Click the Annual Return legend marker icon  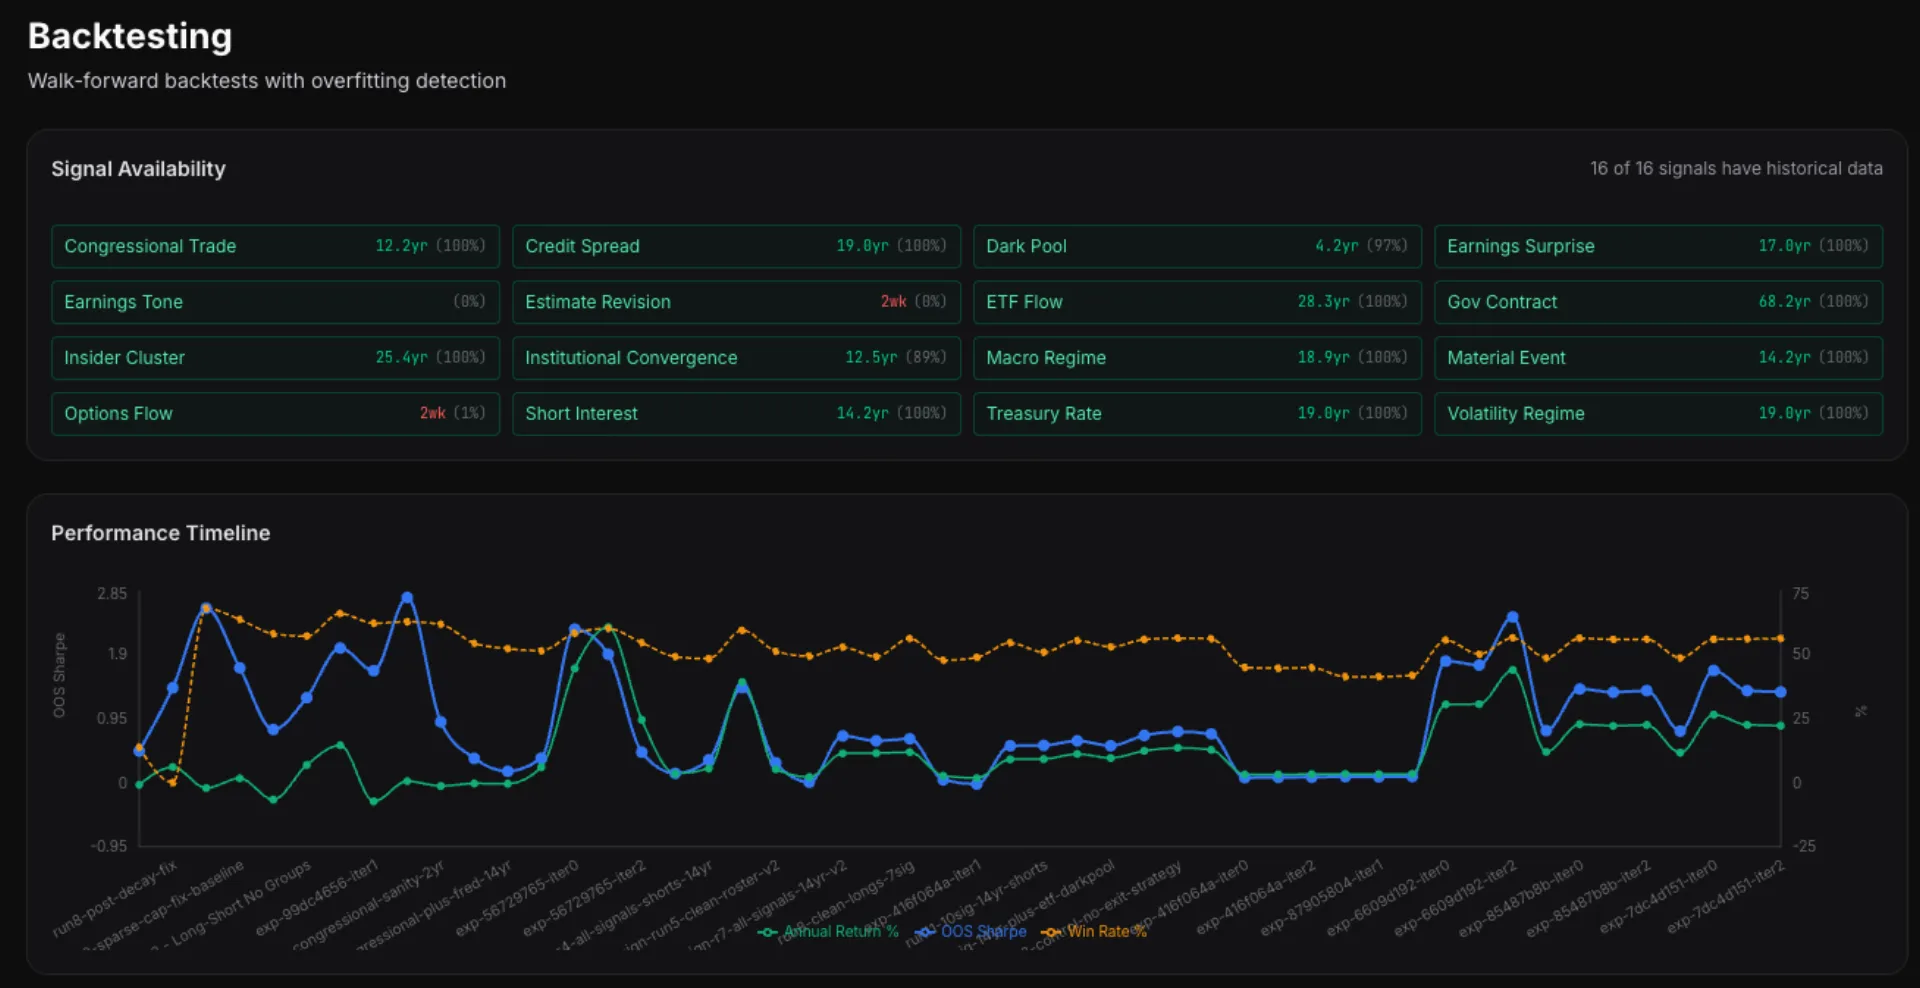pyautogui.click(x=768, y=931)
